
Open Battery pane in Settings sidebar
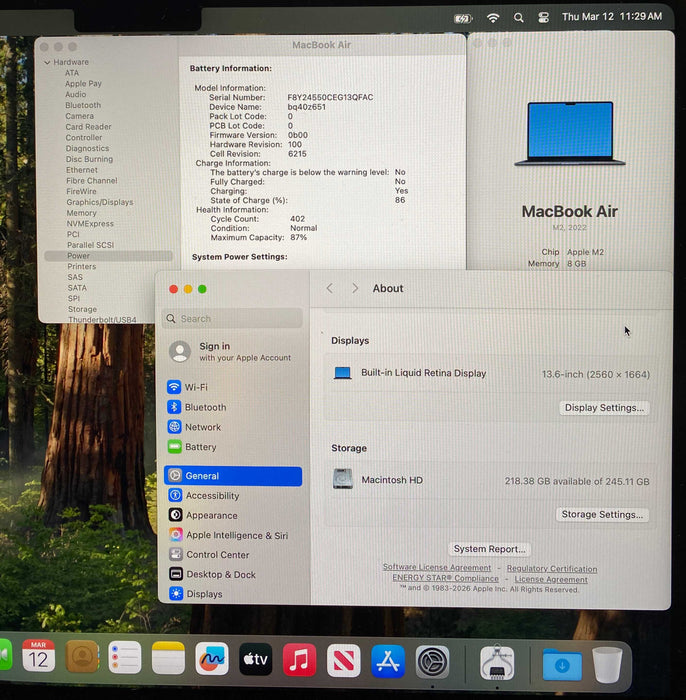233,446
